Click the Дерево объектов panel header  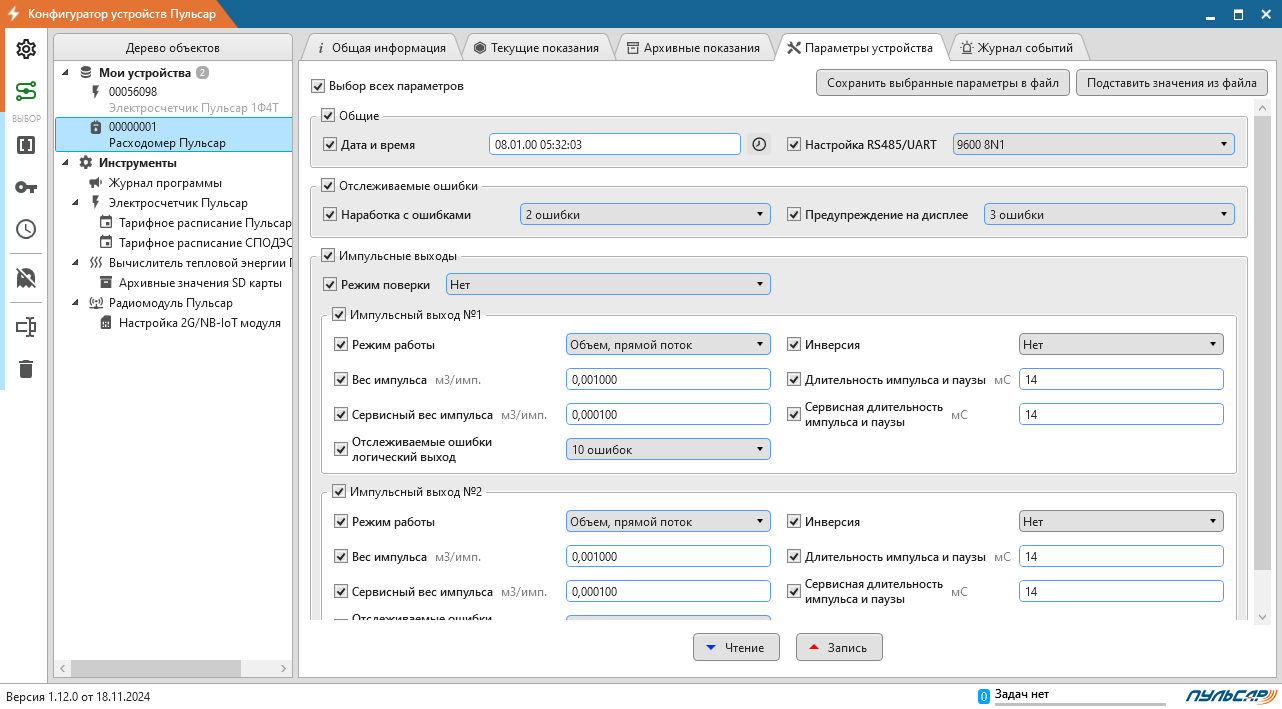pyautogui.click(x=173, y=47)
